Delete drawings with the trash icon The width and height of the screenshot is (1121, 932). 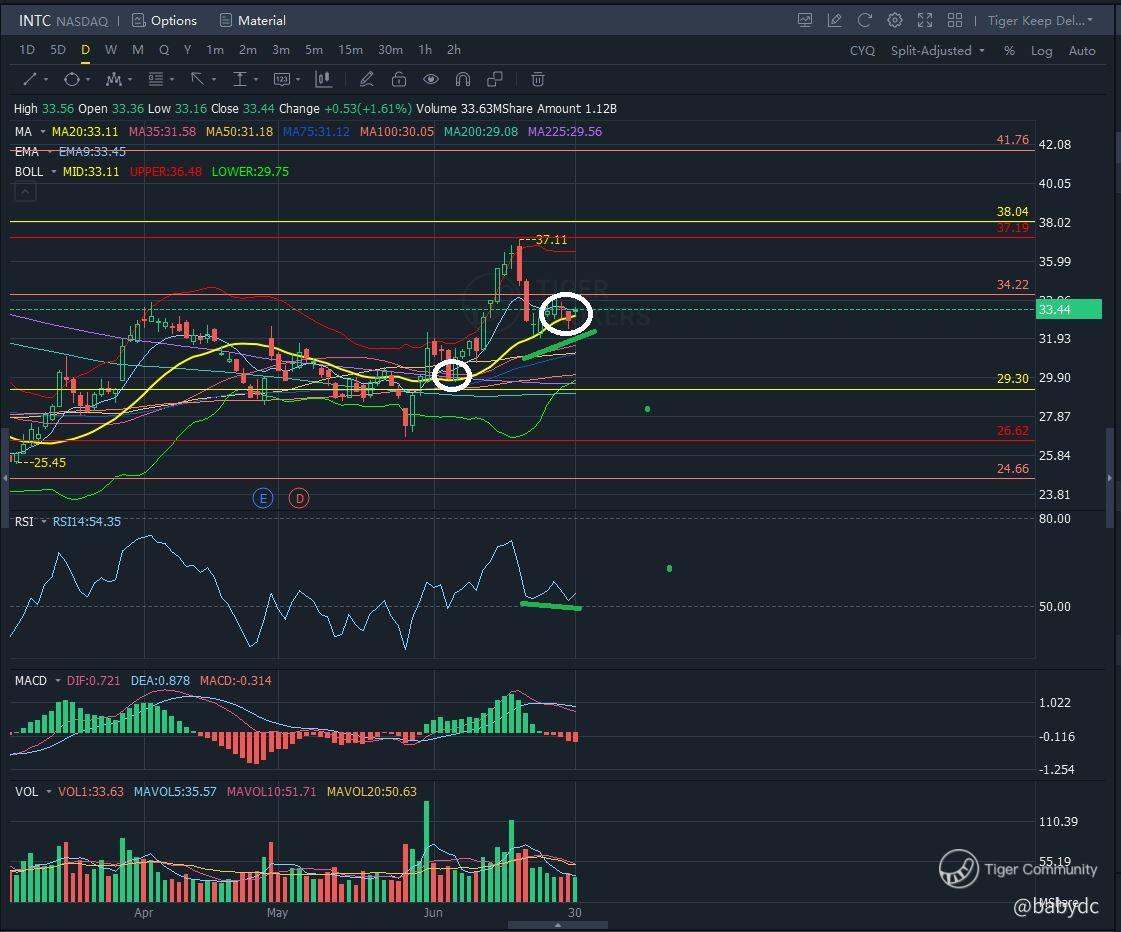tap(538, 79)
